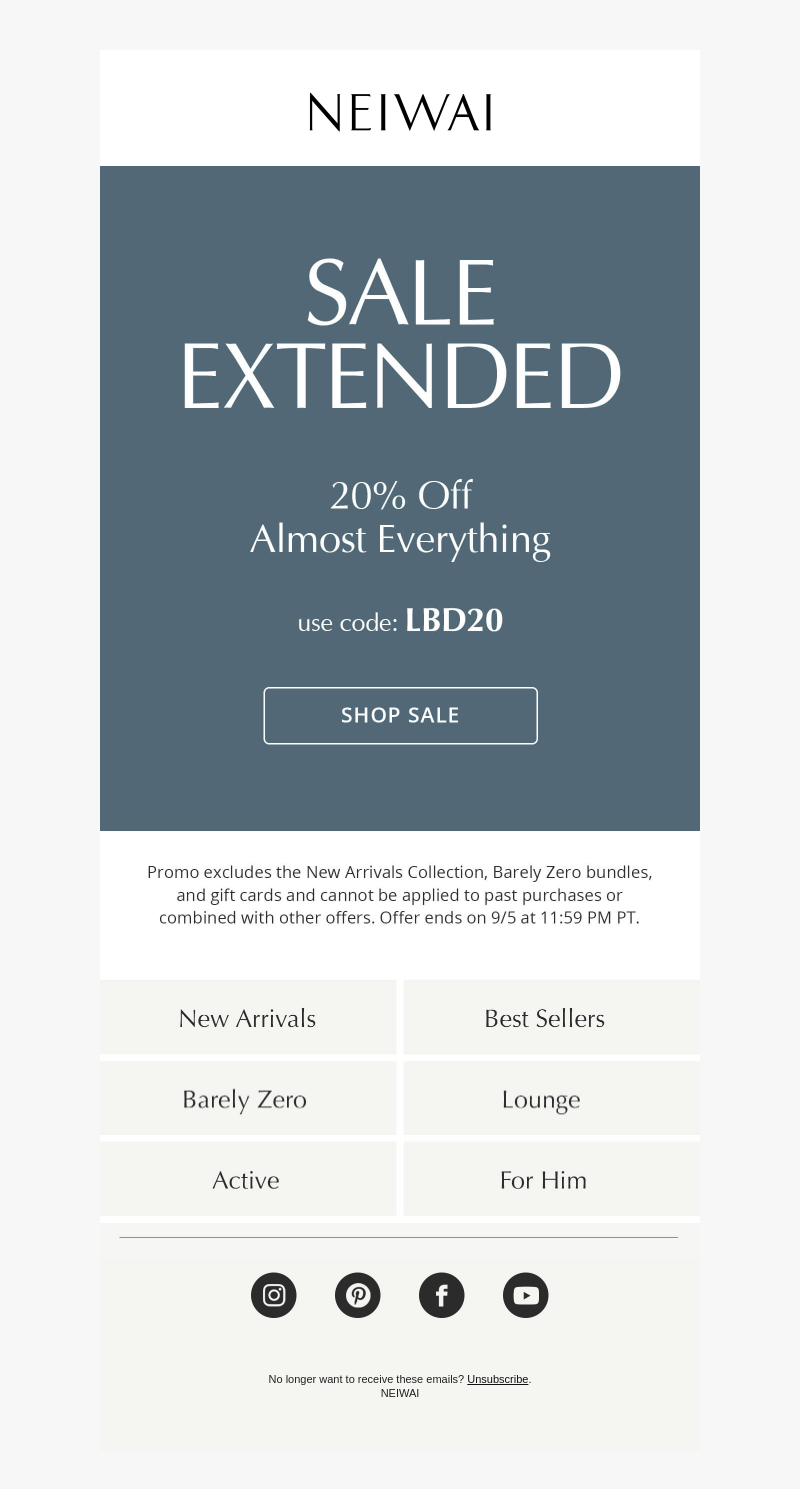This screenshot has width=800, height=1489.
Task: Click the 'use code:' label
Action: (348, 622)
